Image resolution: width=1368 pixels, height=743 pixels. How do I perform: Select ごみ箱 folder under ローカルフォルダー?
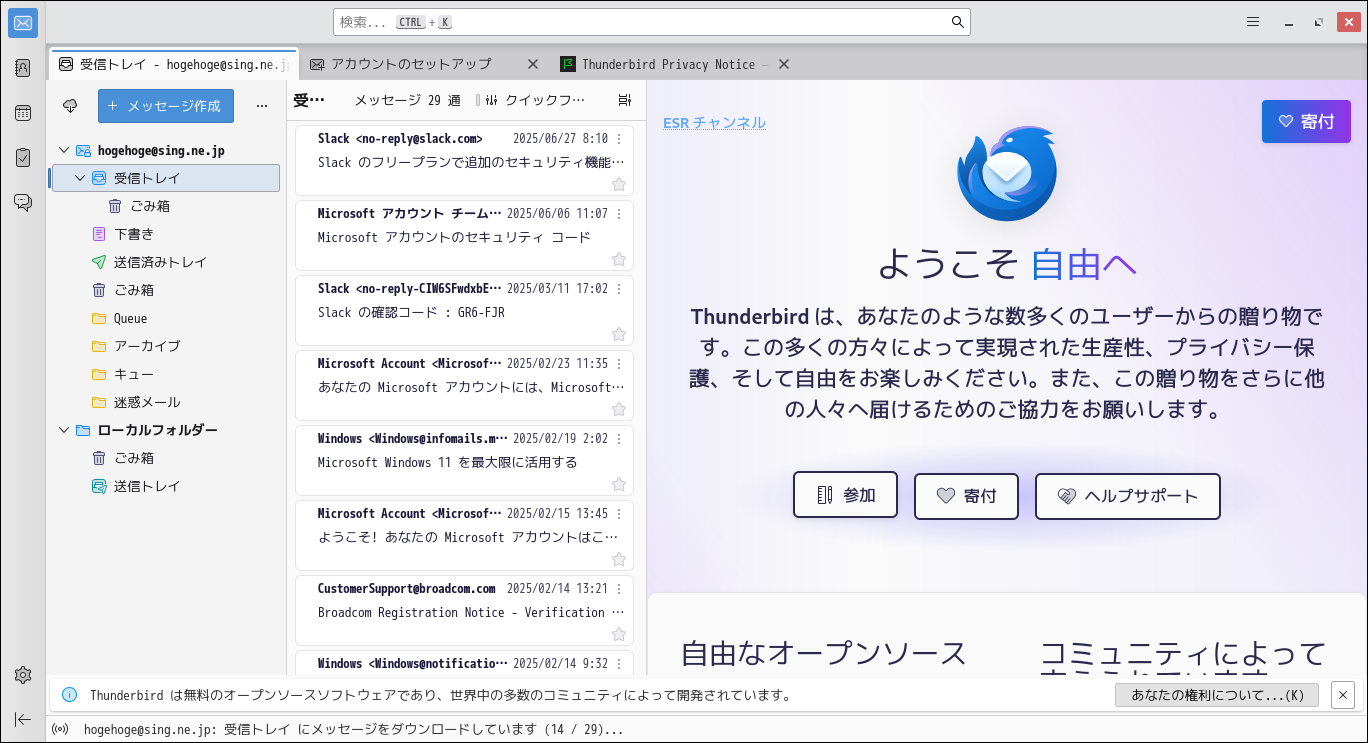164,458
